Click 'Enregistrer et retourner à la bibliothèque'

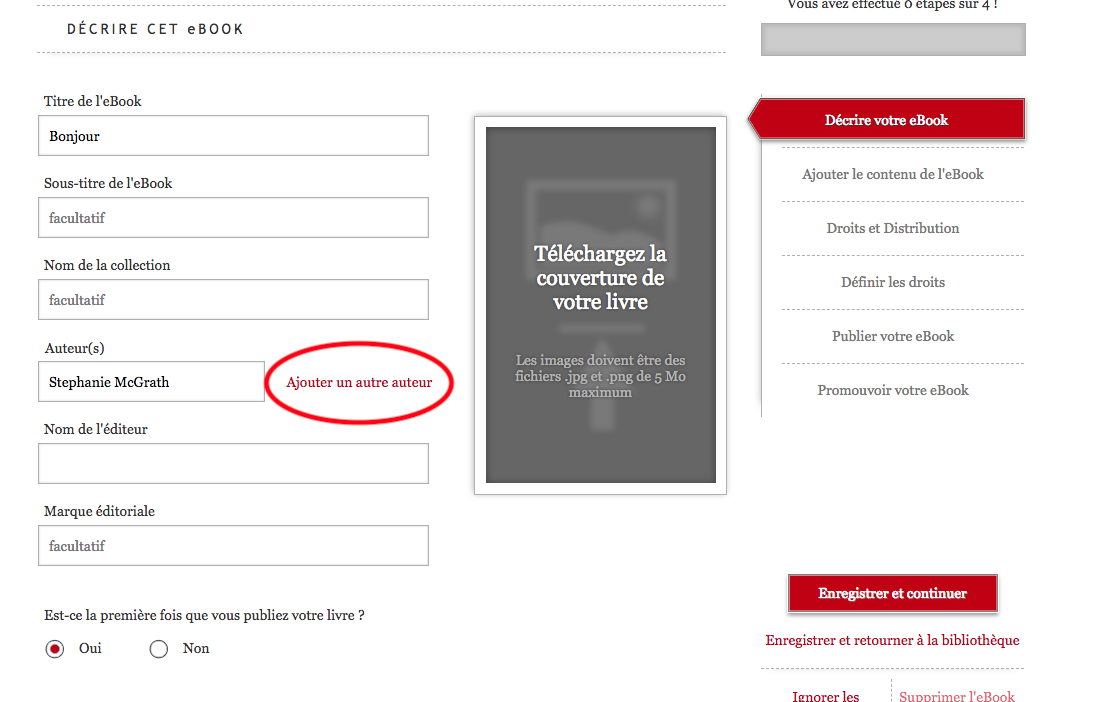[x=892, y=640]
